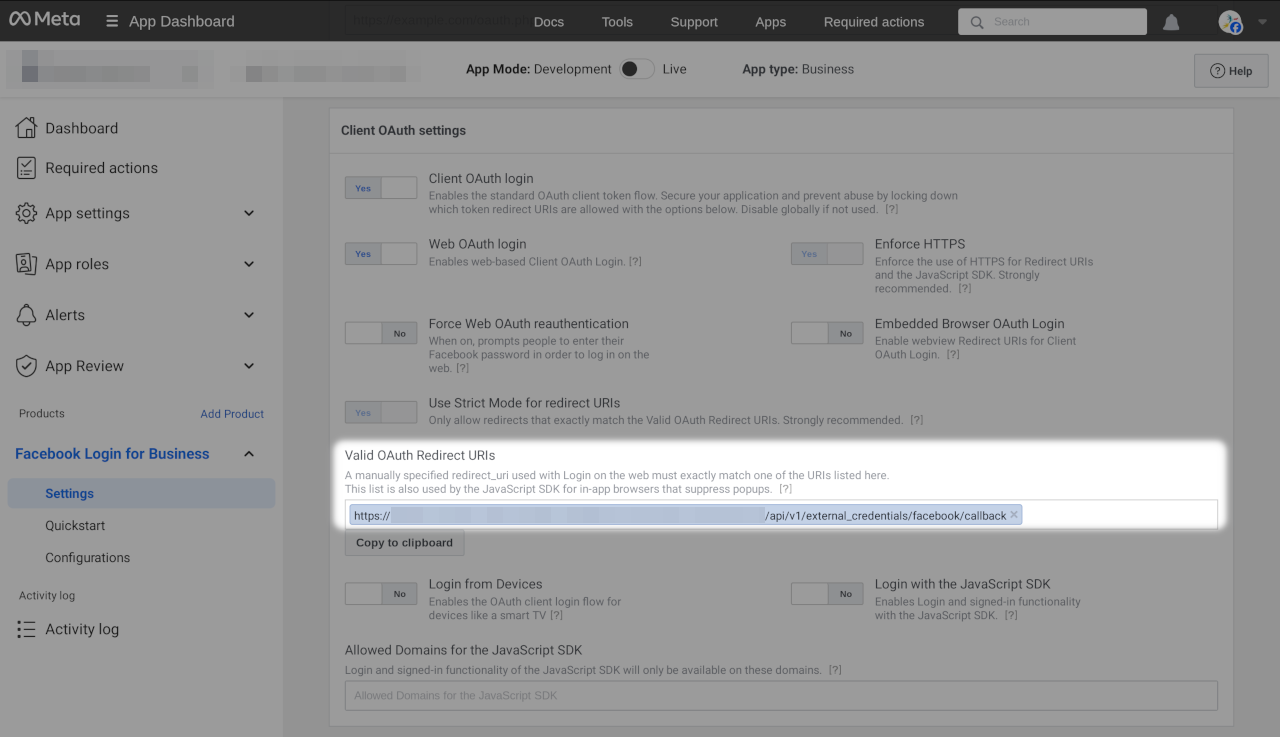
Task: Open Required actions in top navigation
Action: (x=874, y=22)
